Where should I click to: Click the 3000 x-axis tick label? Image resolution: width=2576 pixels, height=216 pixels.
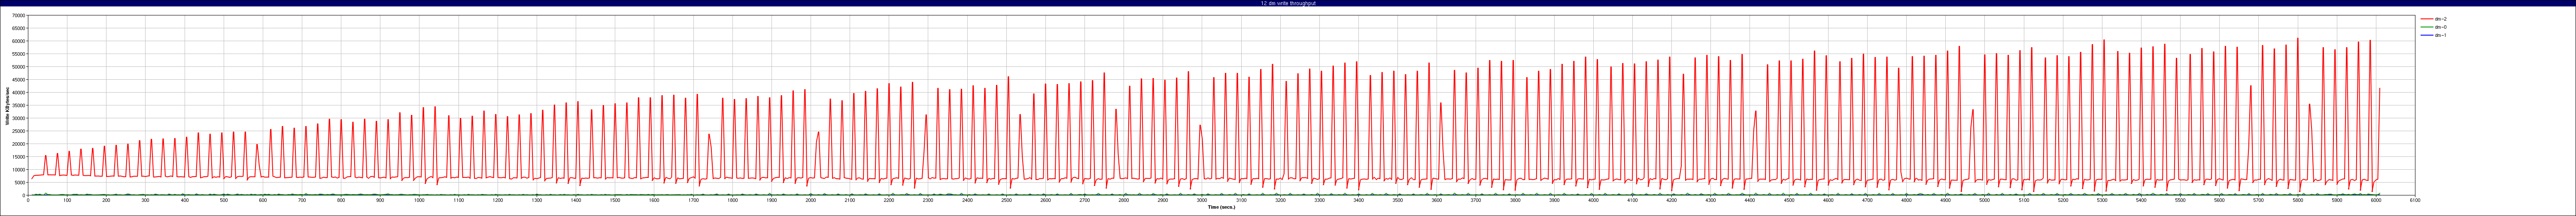(x=1202, y=201)
